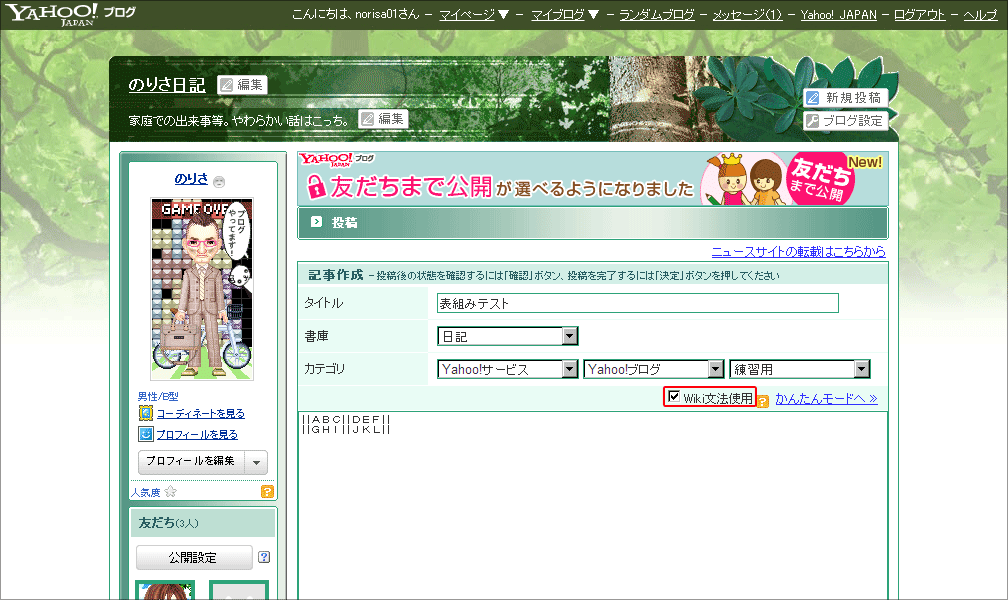This screenshot has height=600, width=1008.
Task: Click the orange help icon beside 人気度
Action: (x=267, y=492)
